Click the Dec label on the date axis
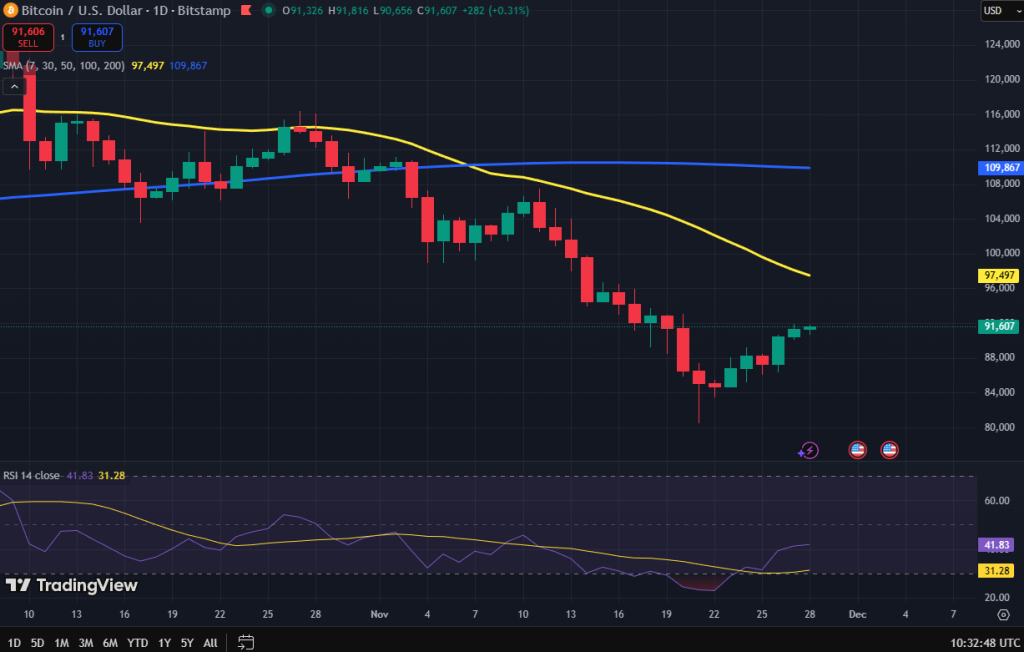Image resolution: width=1024 pixels, height=652 pixels. point(857,614)
